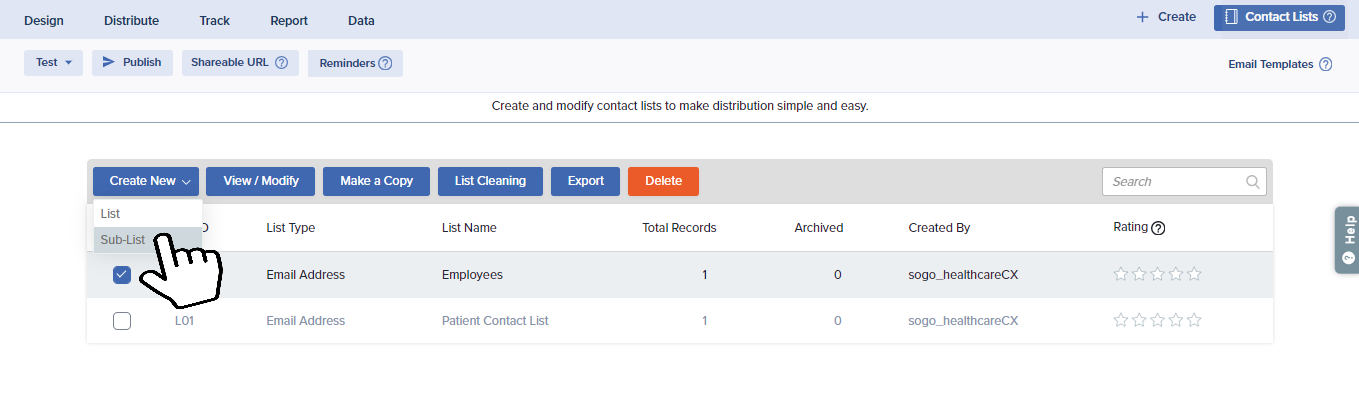Select the Patient Contact List checkbox
Viewport: 1359px width, 420px height.
click(122, 321)
